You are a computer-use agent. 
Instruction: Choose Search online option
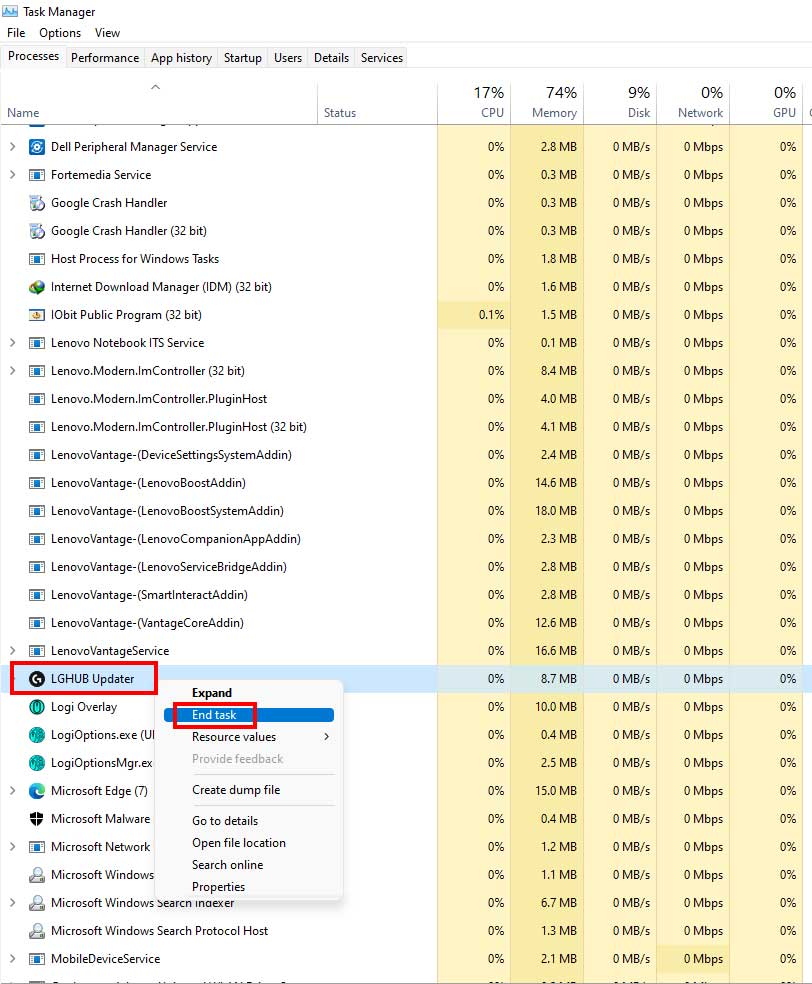[x=227, y=865]
